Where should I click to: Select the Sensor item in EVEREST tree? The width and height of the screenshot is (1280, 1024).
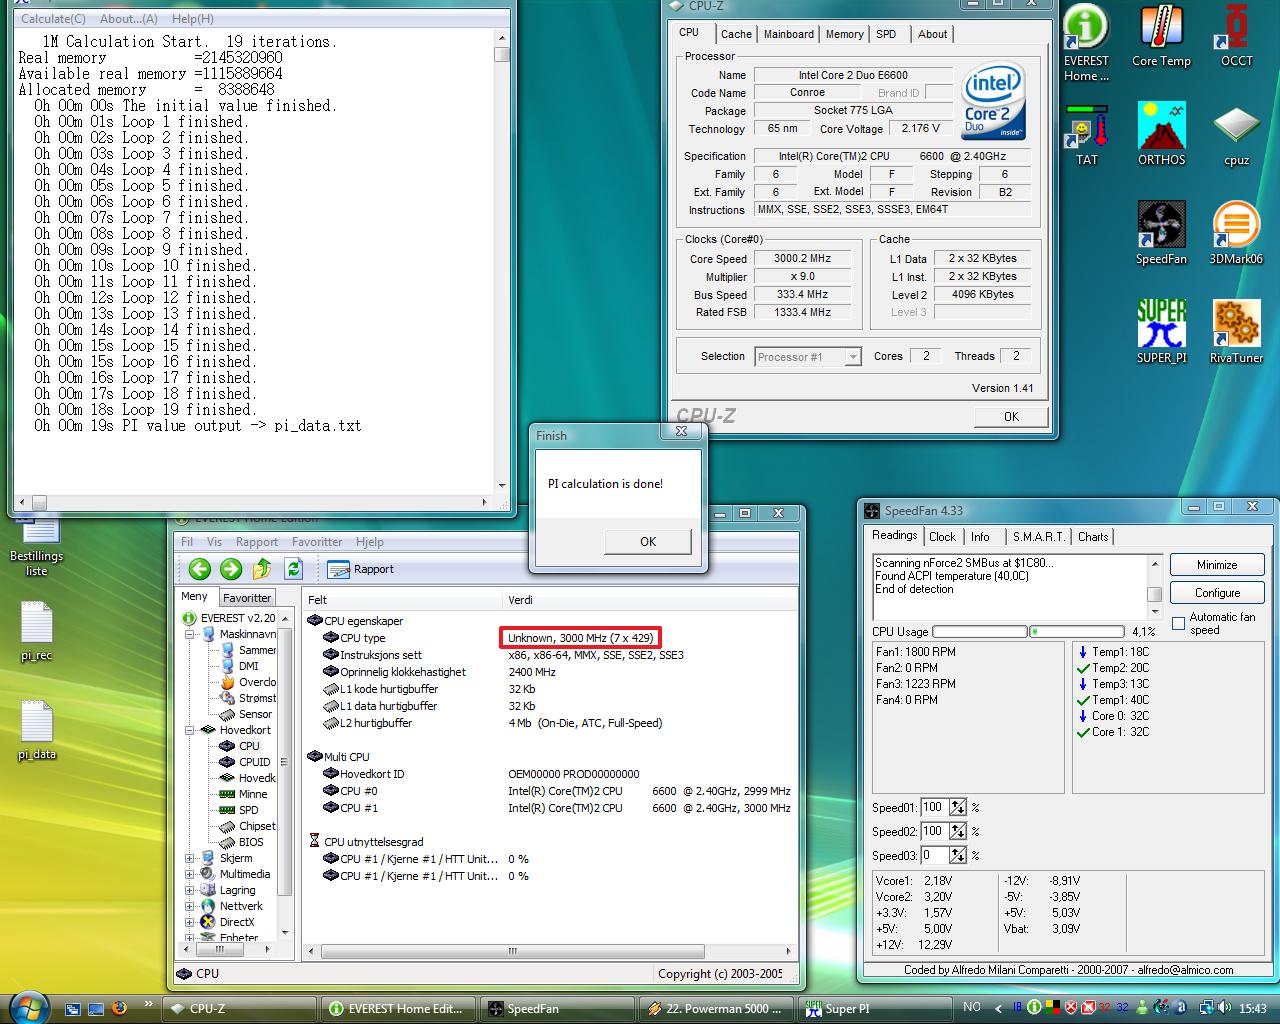click(246, 714)
